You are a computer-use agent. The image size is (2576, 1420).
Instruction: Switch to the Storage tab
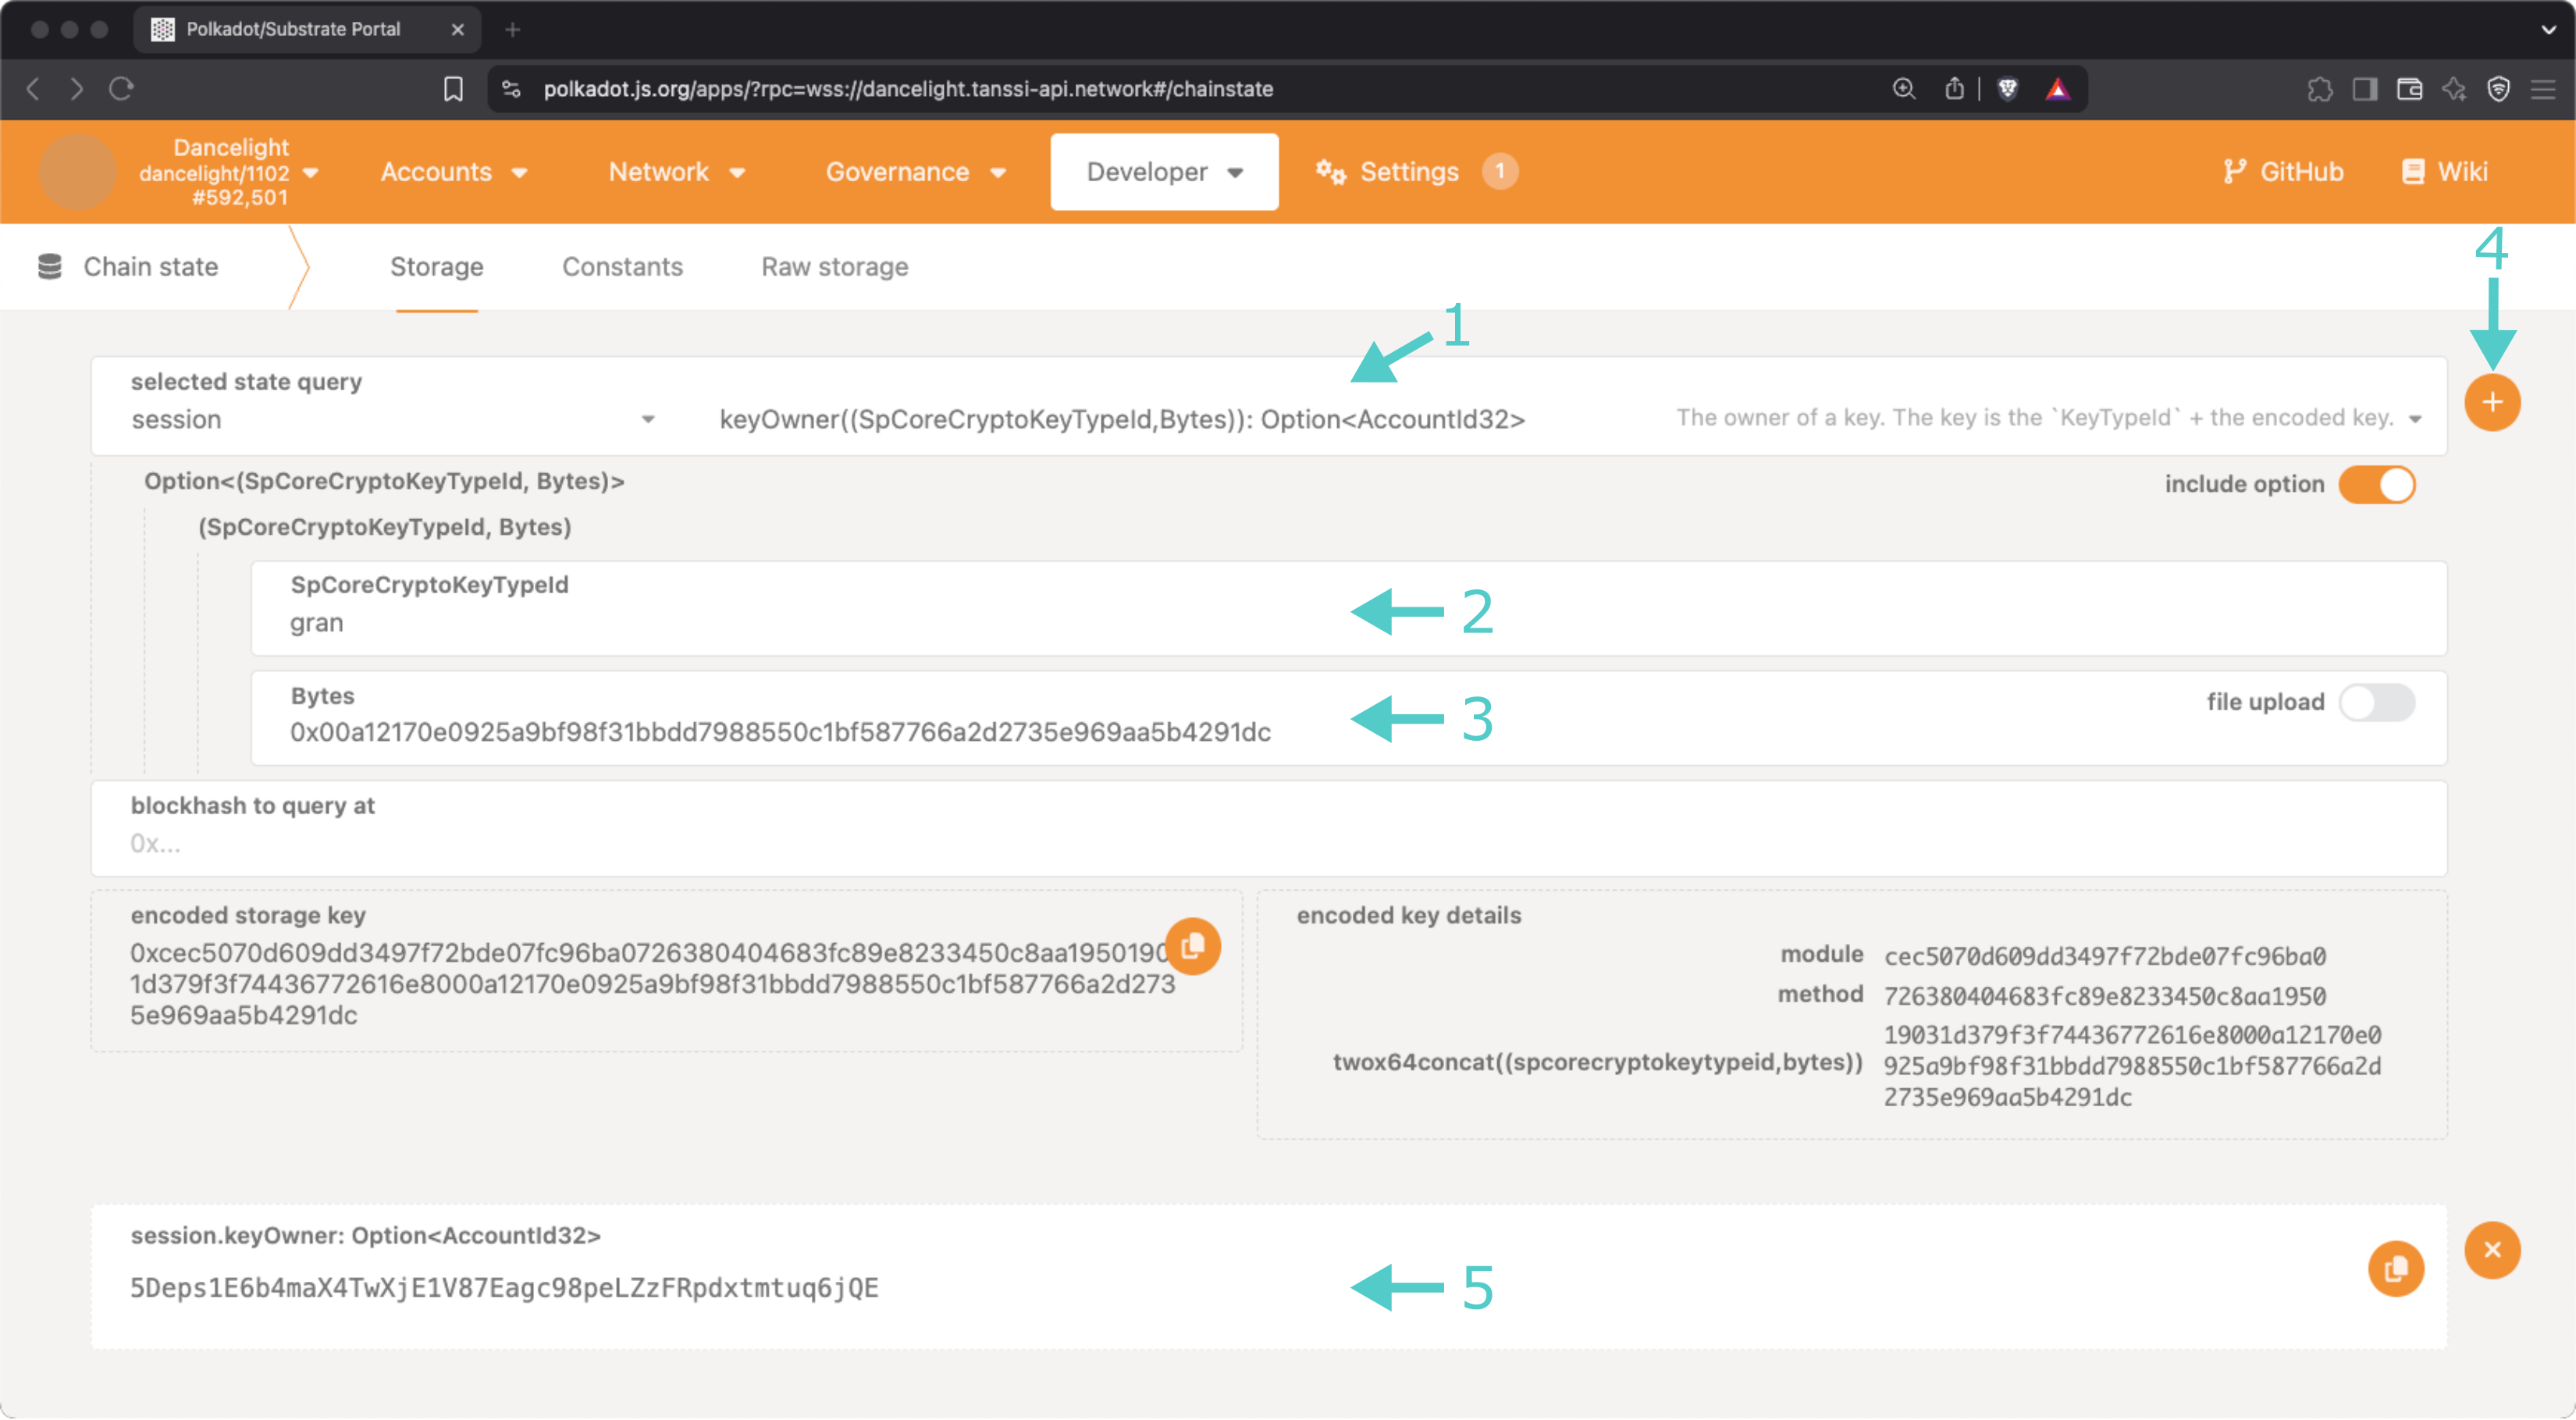(436, 267)
